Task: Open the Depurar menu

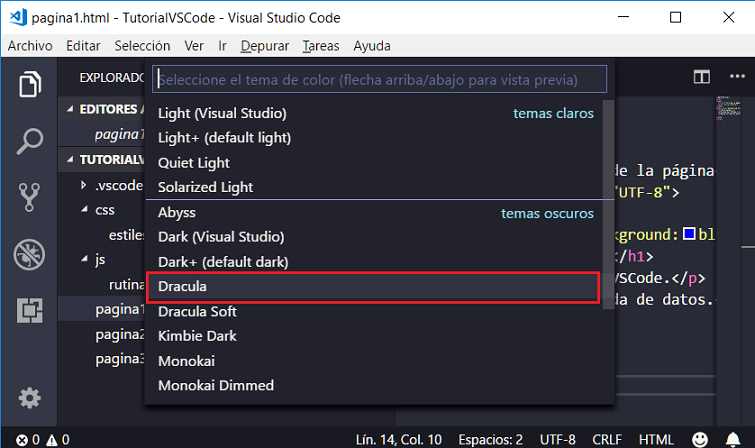Action: [266, 46]
